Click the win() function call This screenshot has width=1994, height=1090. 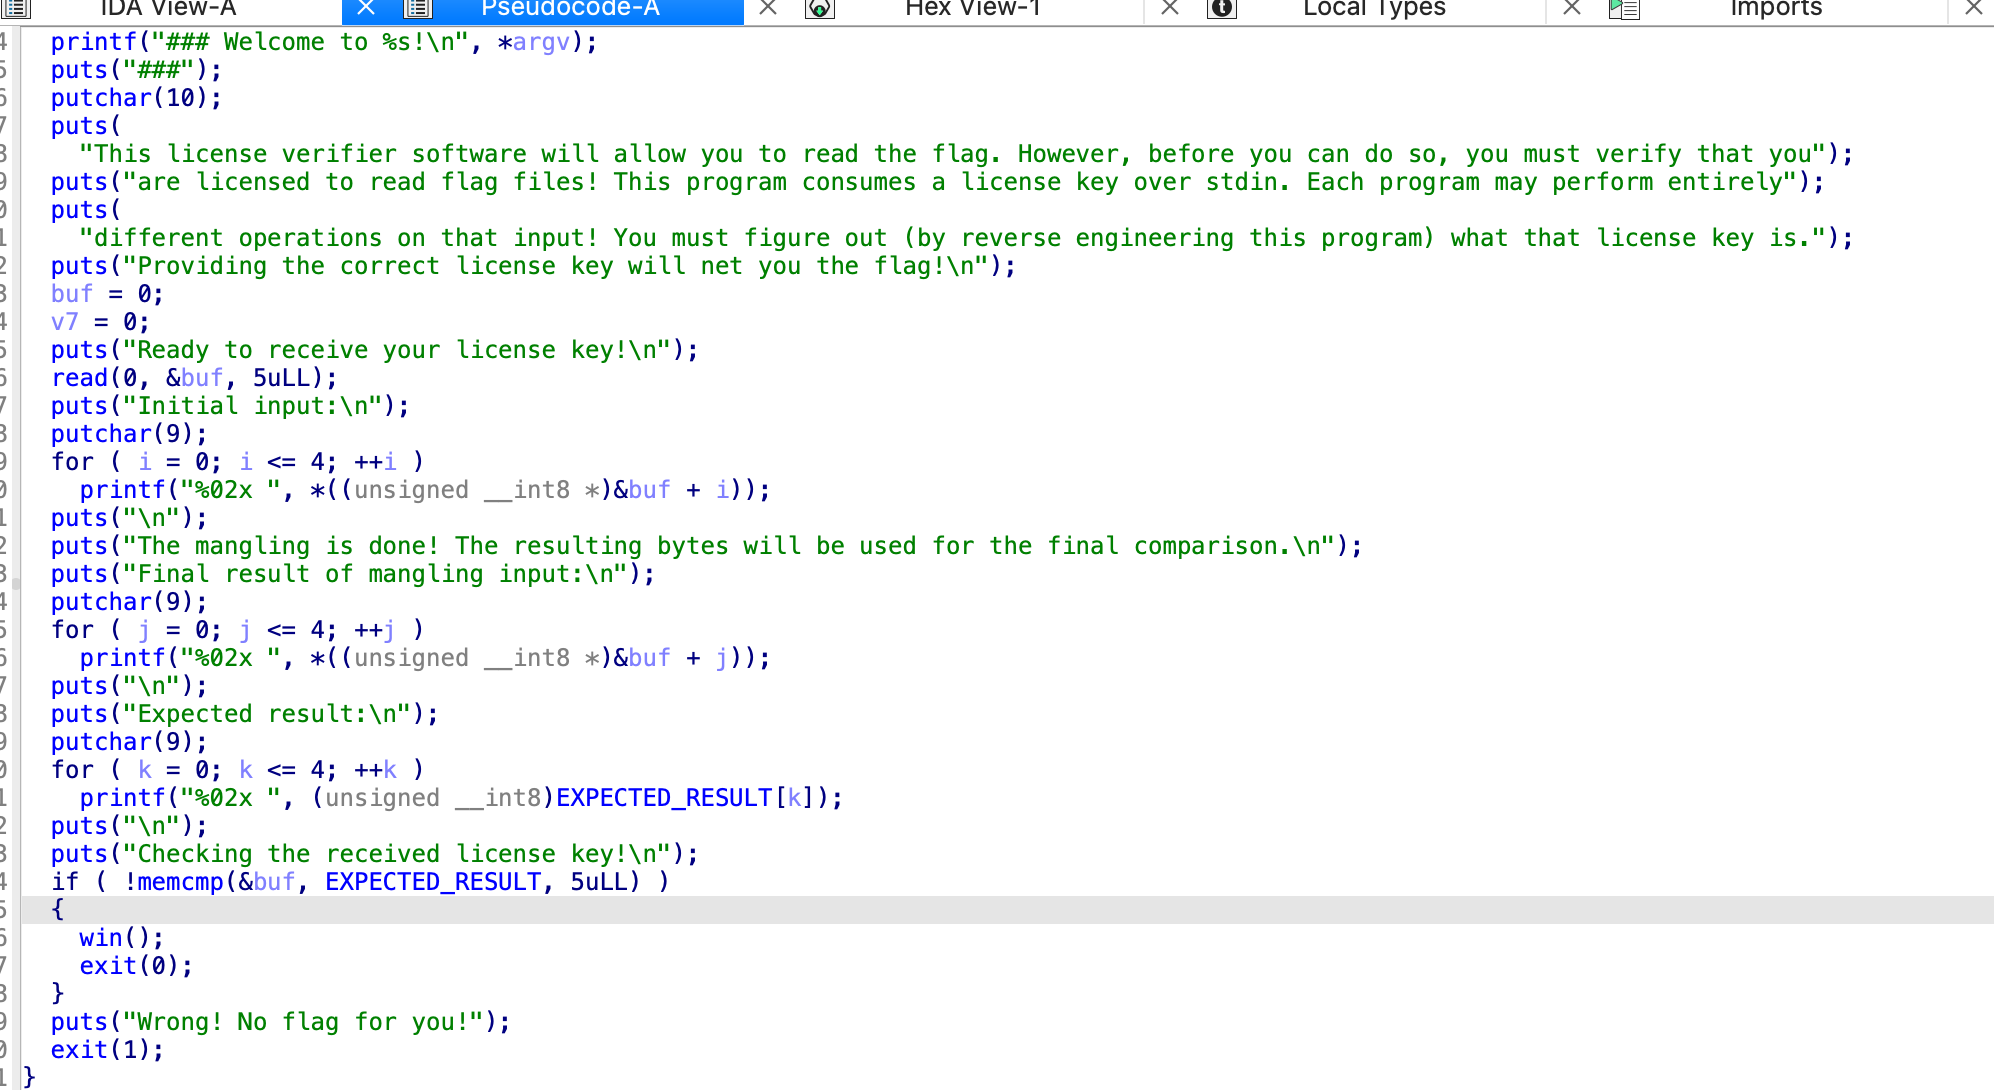point(100,938)
